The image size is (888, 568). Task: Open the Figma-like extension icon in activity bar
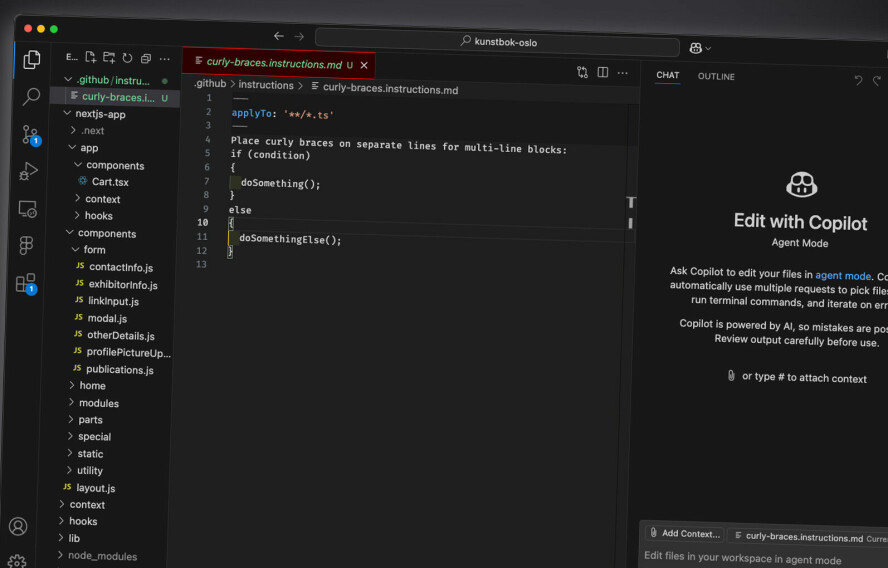(x=26, y=245)
